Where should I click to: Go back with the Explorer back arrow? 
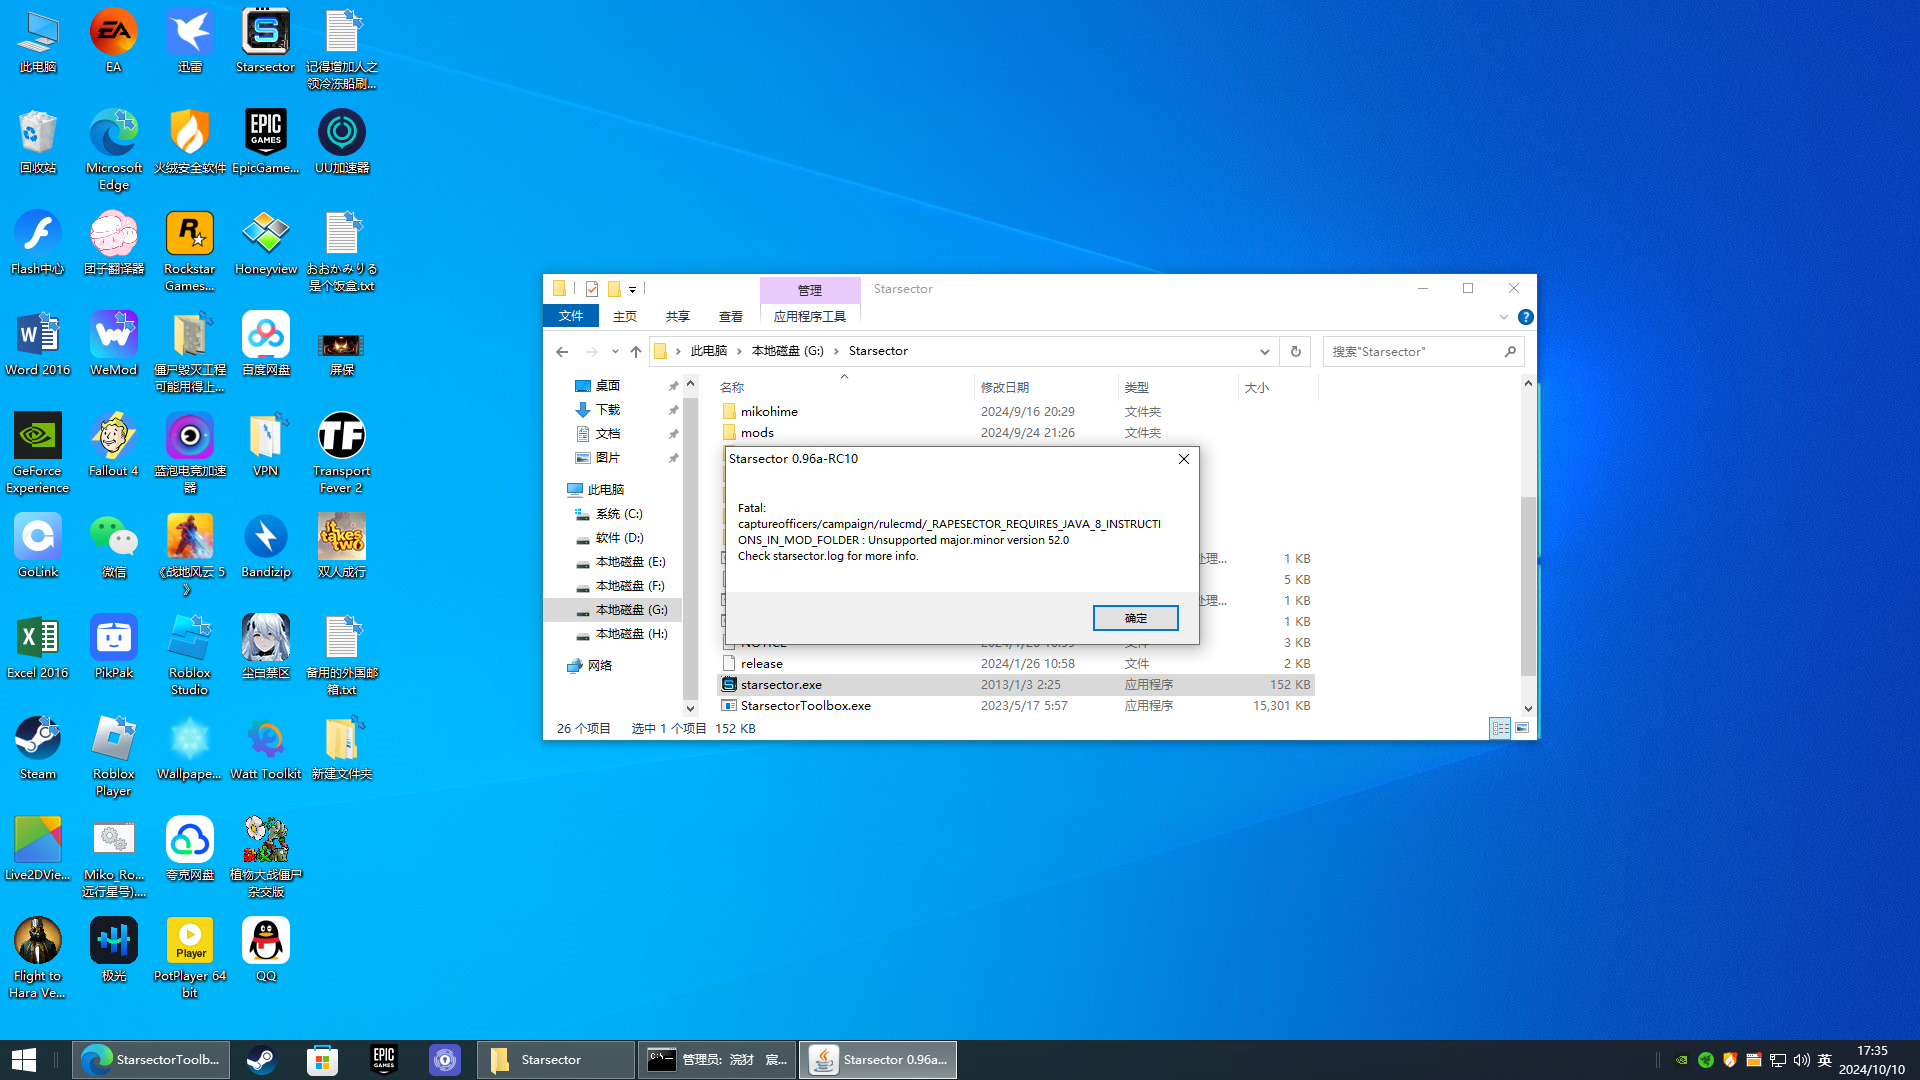[x=562, y=351]
